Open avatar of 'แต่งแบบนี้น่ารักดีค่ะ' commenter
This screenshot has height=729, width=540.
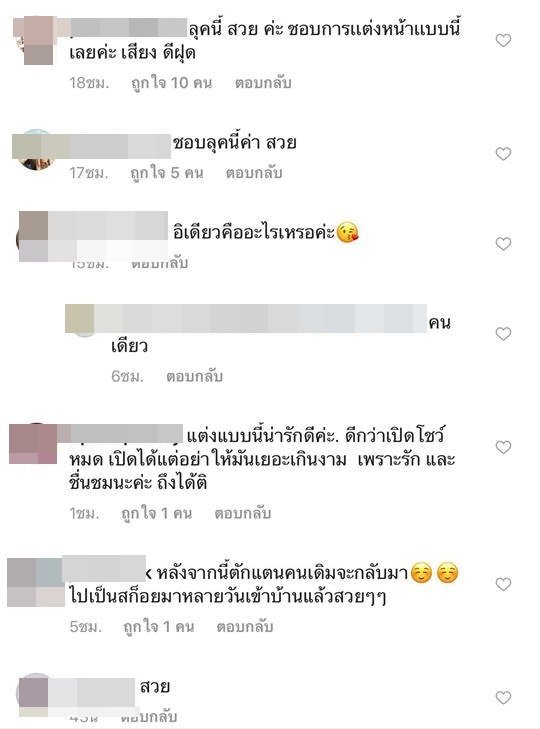(33, 444)
